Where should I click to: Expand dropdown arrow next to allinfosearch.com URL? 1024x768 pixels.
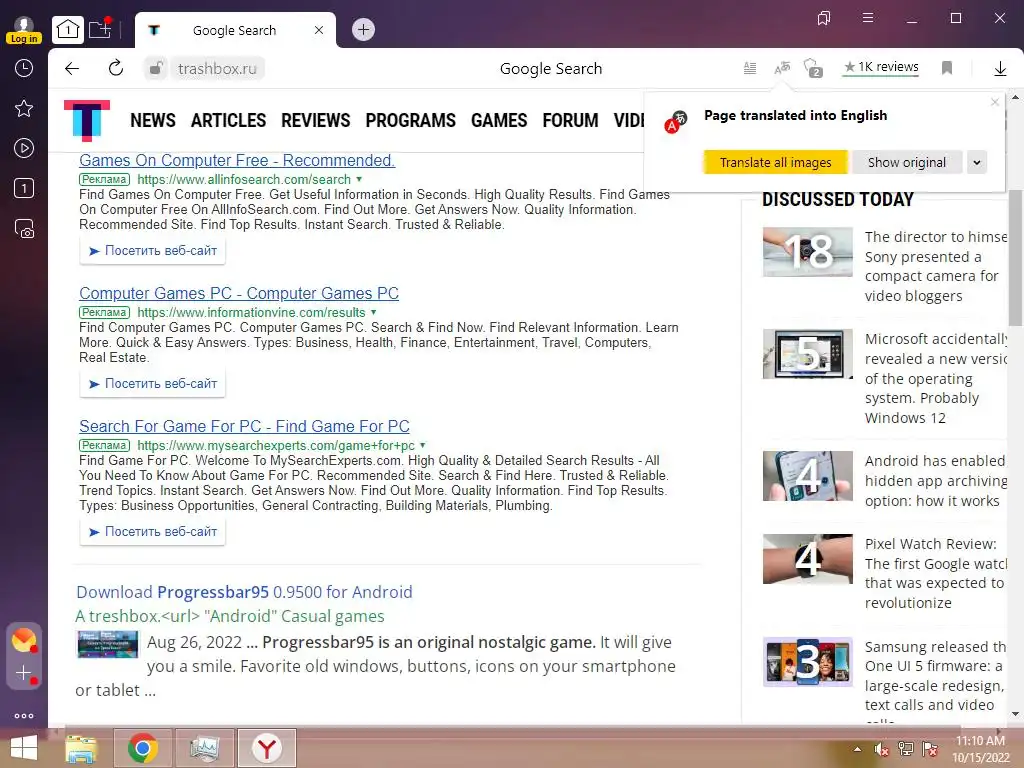click(359, 179)
